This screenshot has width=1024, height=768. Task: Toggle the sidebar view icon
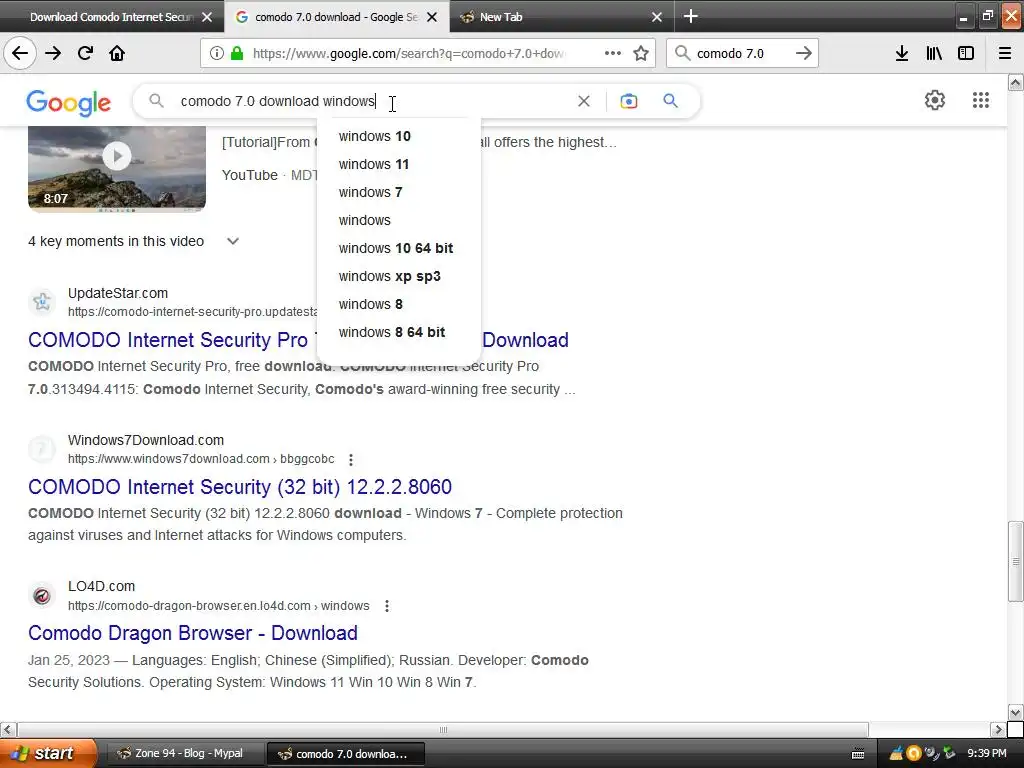(x=966, y=54)
